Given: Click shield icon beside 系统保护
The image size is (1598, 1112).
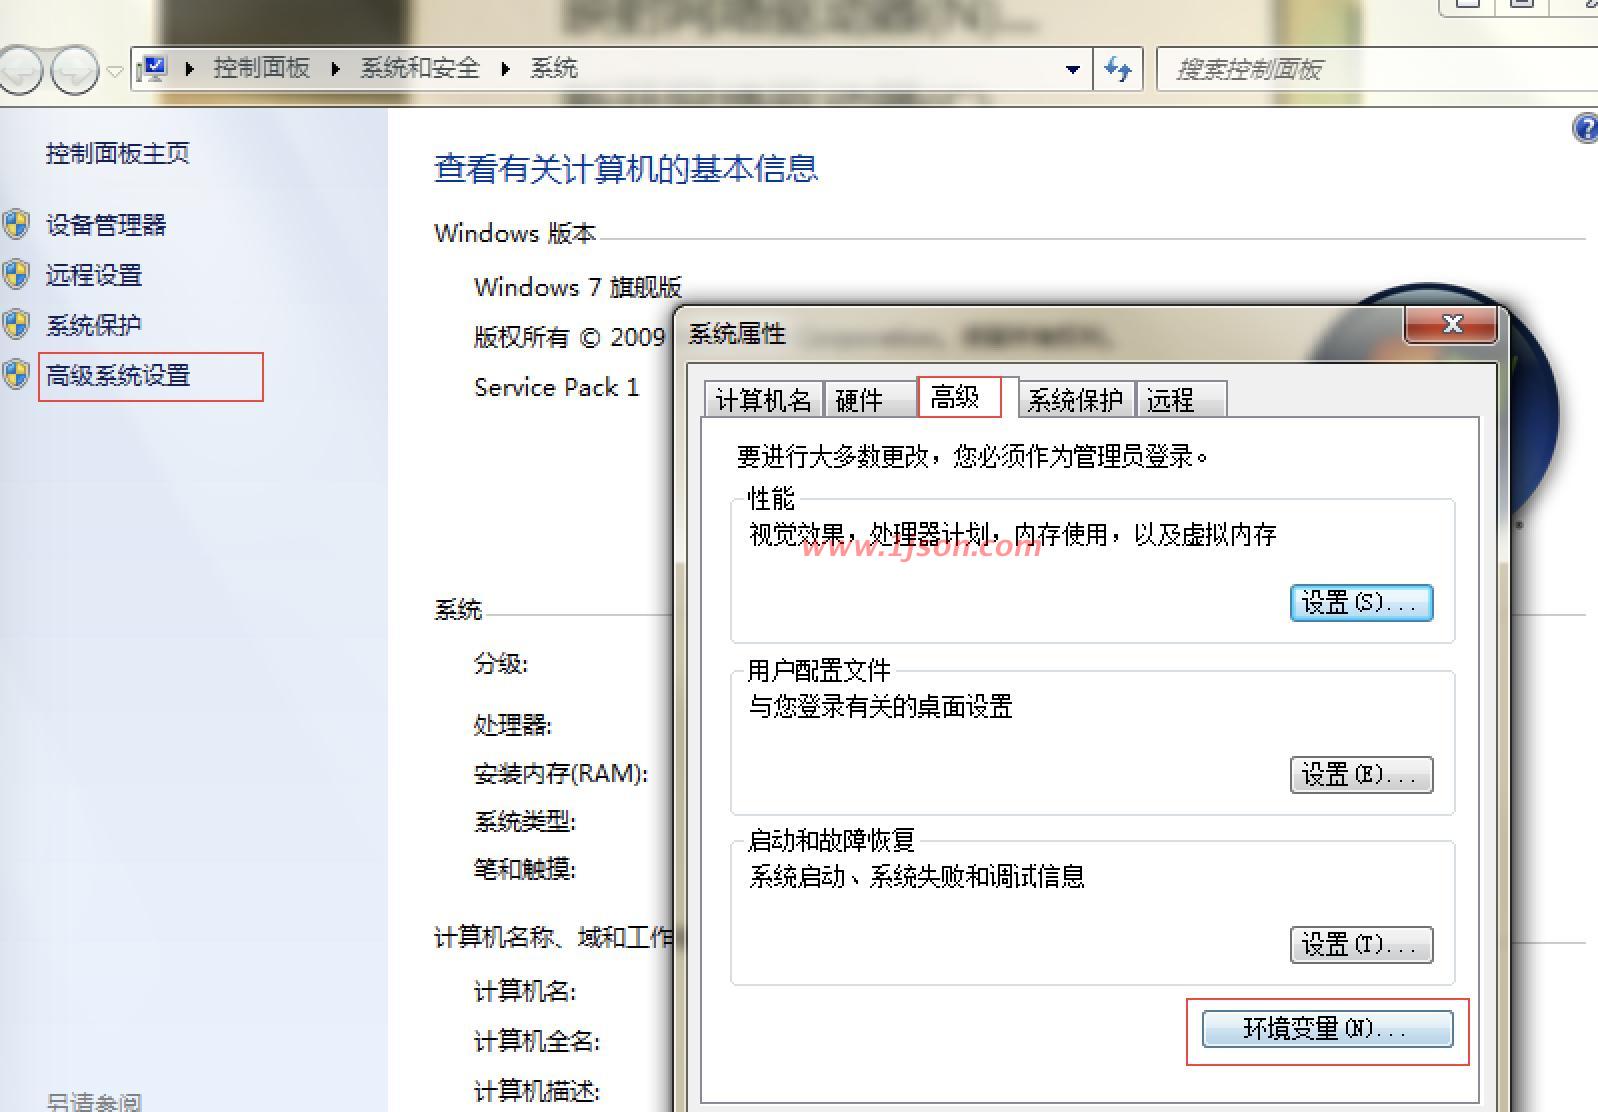Looking at the screenshot, I should click(16, 325).
